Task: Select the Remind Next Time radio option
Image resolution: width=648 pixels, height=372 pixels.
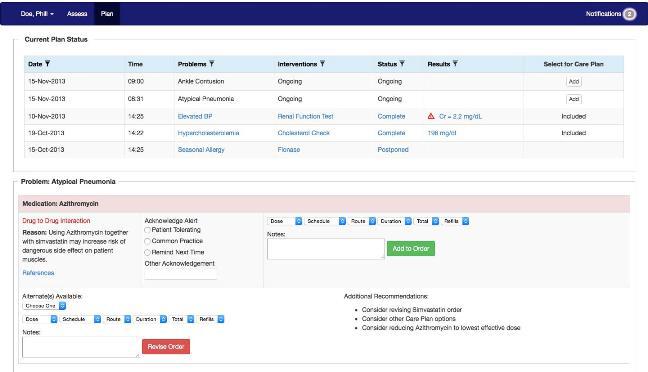Action: pyautogui.click(x=147, y=252)
